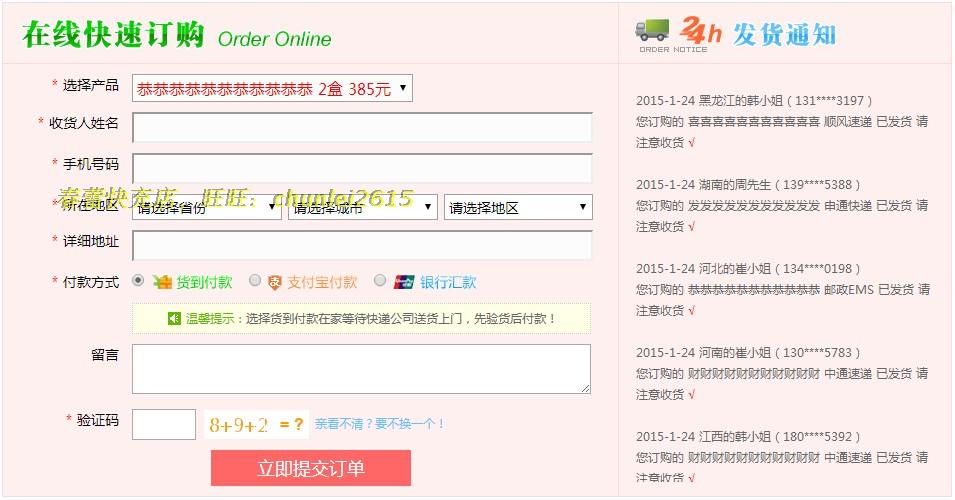Screen dimensions: 955x500
Task: Click the Alipay shield icon
Action: tap(275, 282)
